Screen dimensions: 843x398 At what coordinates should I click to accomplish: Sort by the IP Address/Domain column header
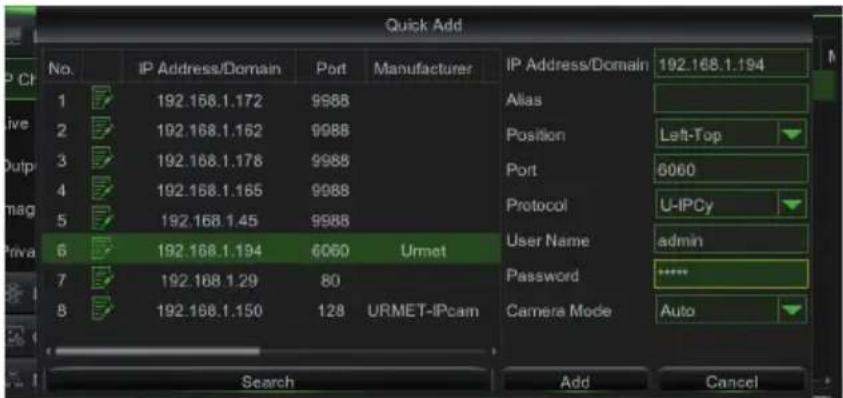click(210, 69)
